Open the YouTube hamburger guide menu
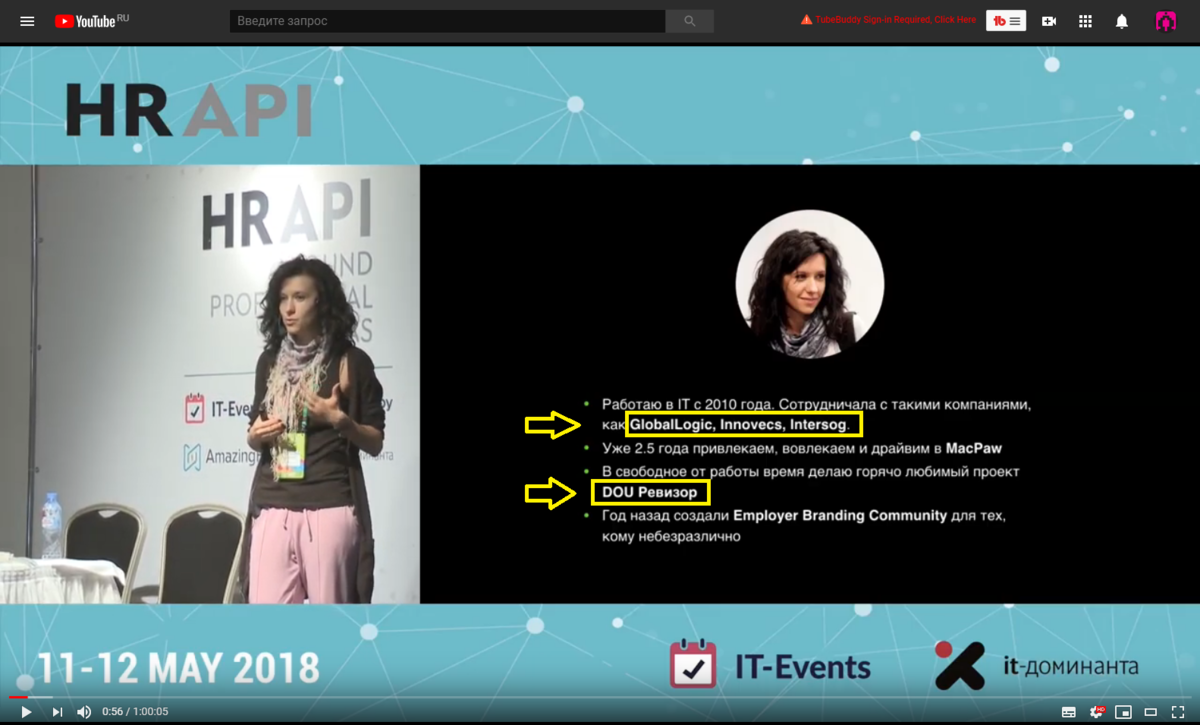The image size is (1200, 725). pyautogui.click(x=27, y=21)
